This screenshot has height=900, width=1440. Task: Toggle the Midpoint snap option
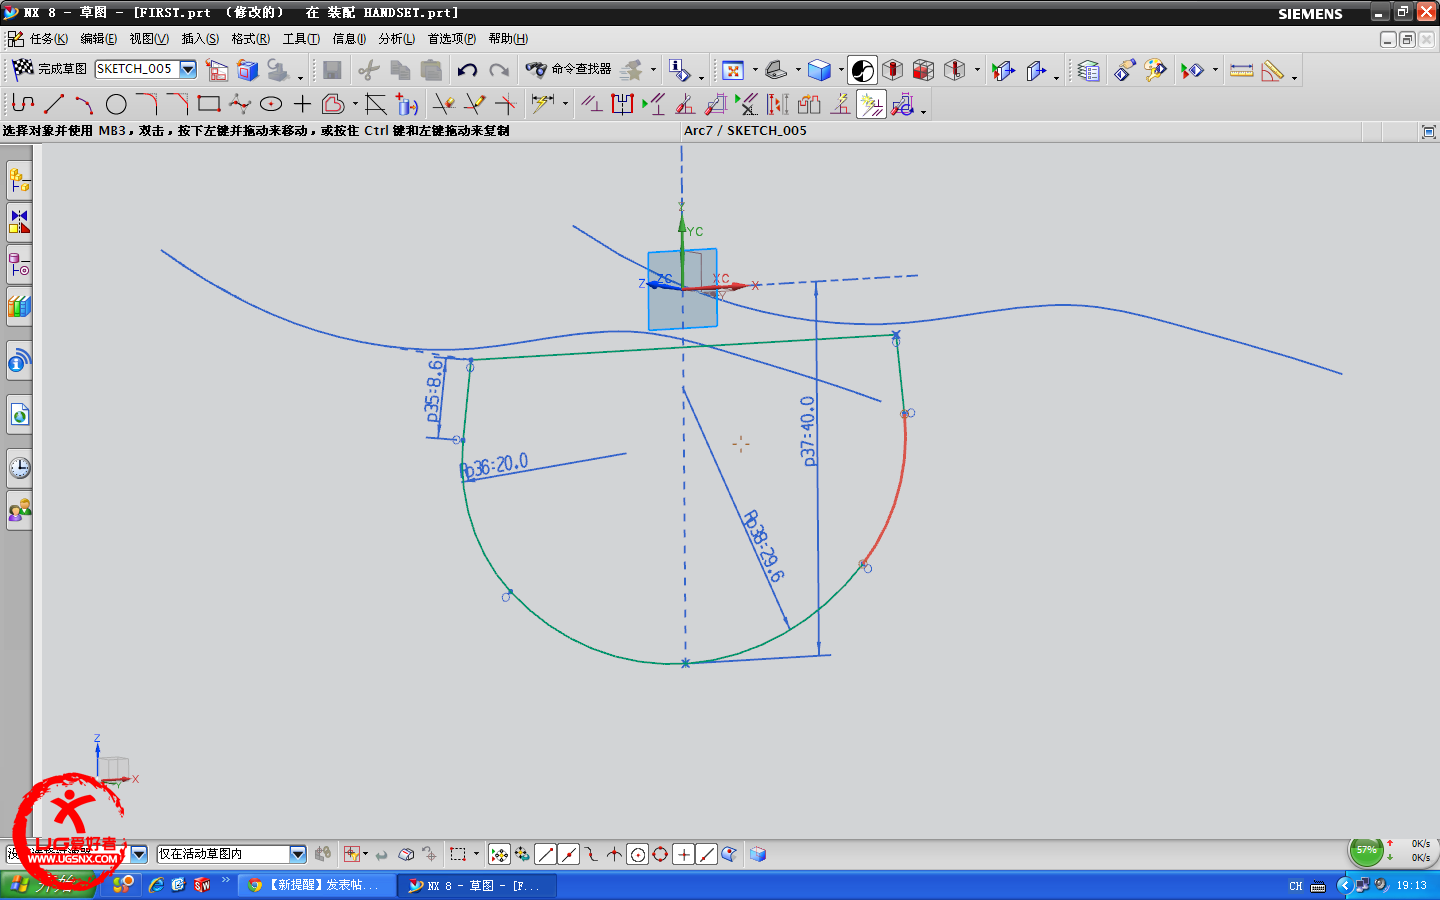coord(568,854)
